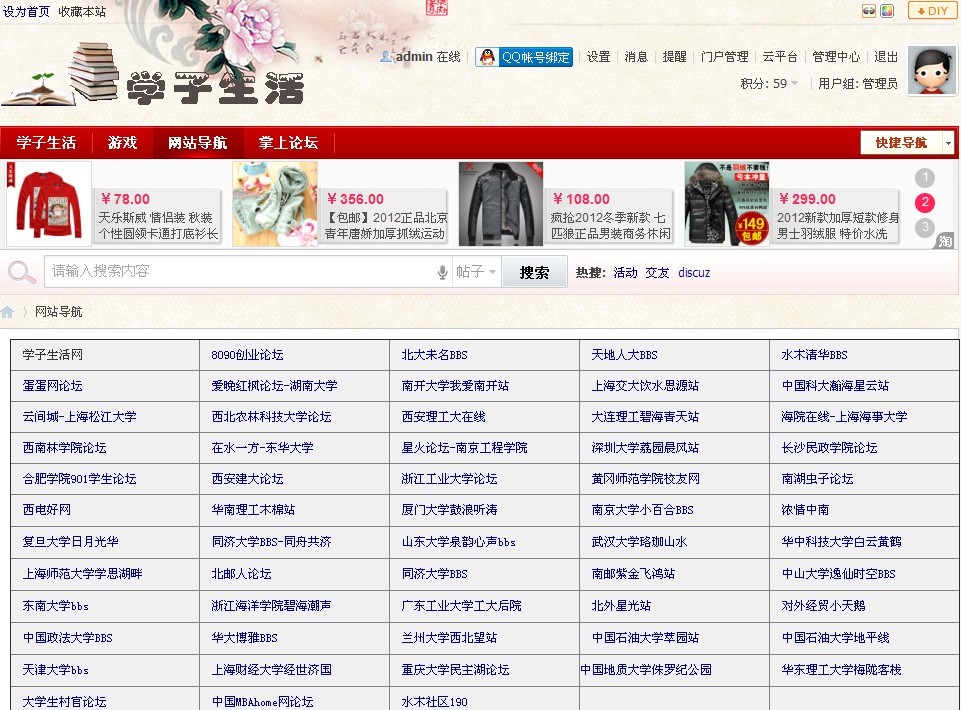Click the magnifier icon in the search bar
The width and height of the screenshot is (961, 710).
coord(20,271)
